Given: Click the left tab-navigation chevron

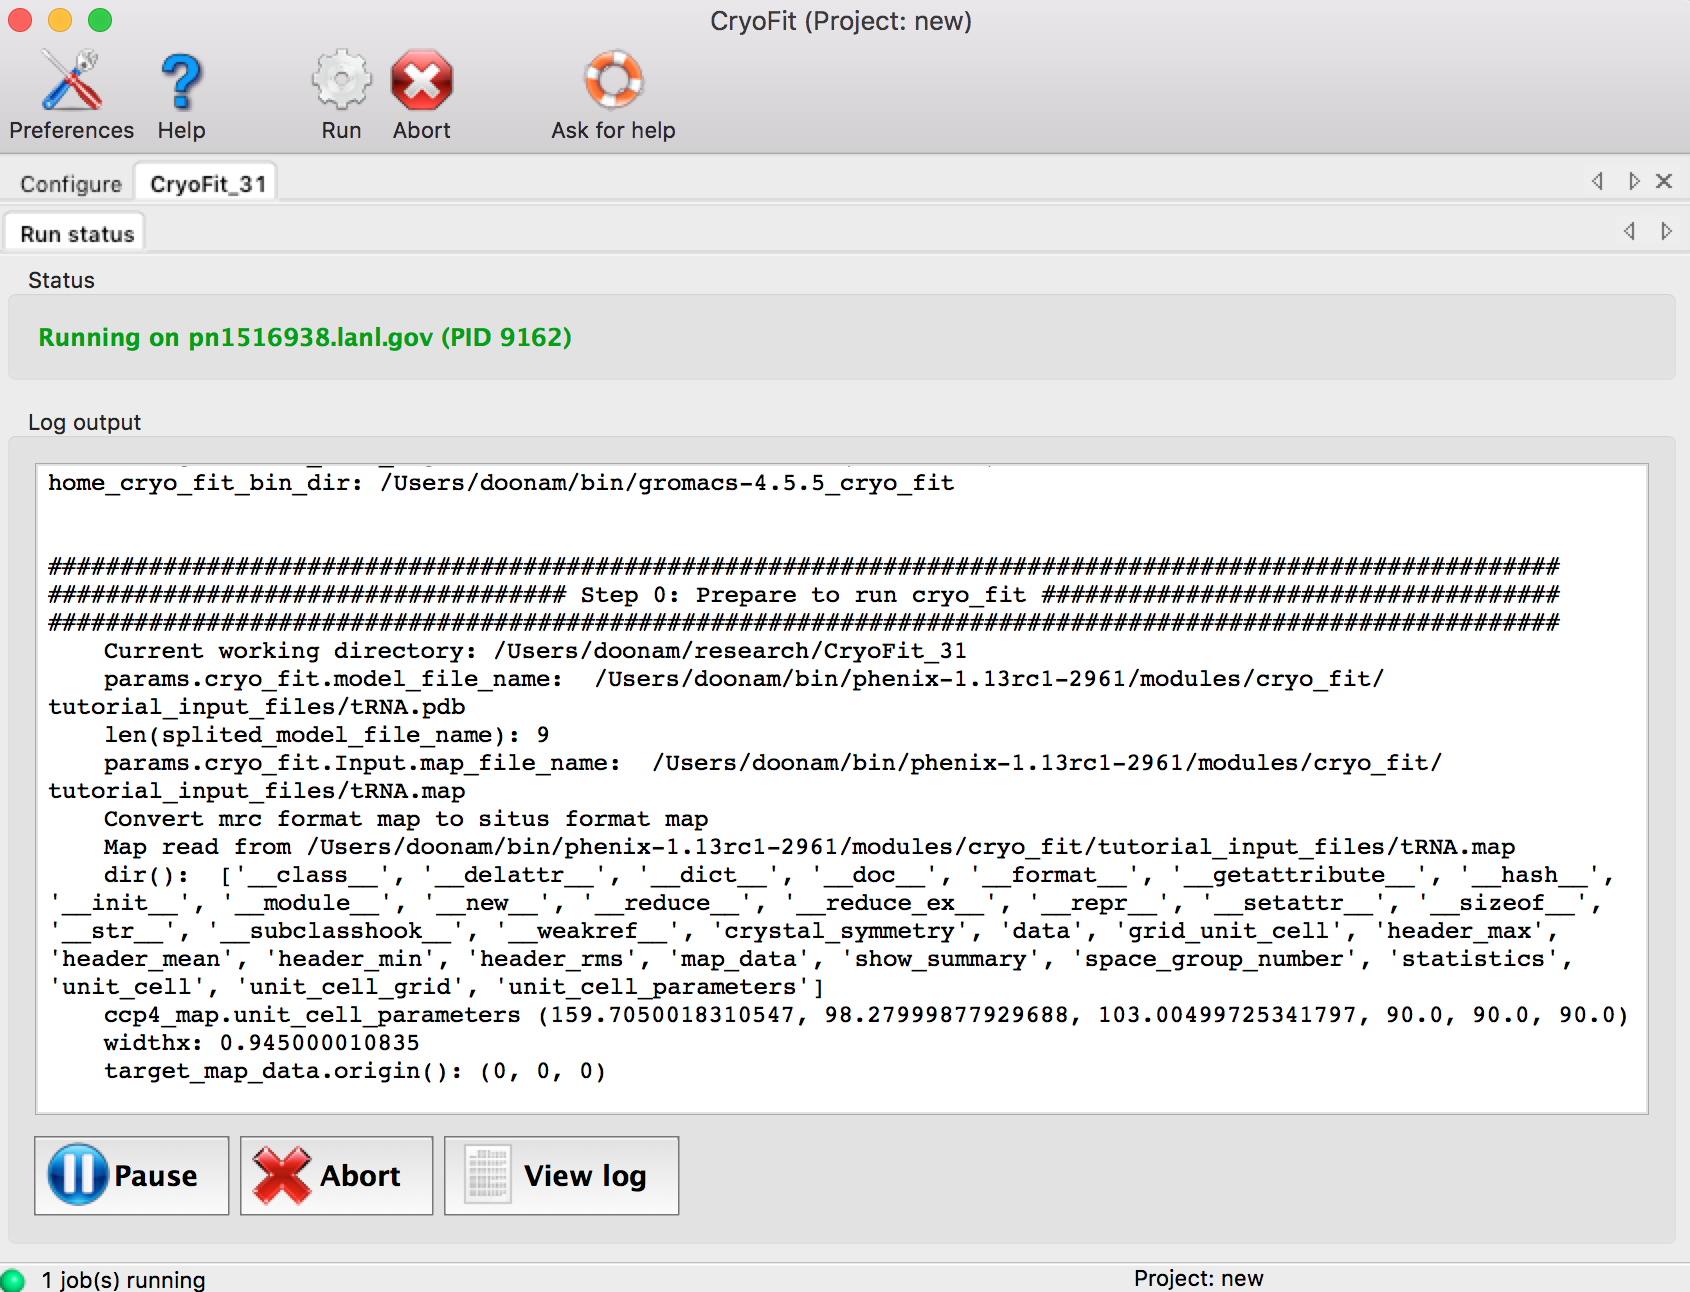Looking at the screenshot, I should (1597, 181).
